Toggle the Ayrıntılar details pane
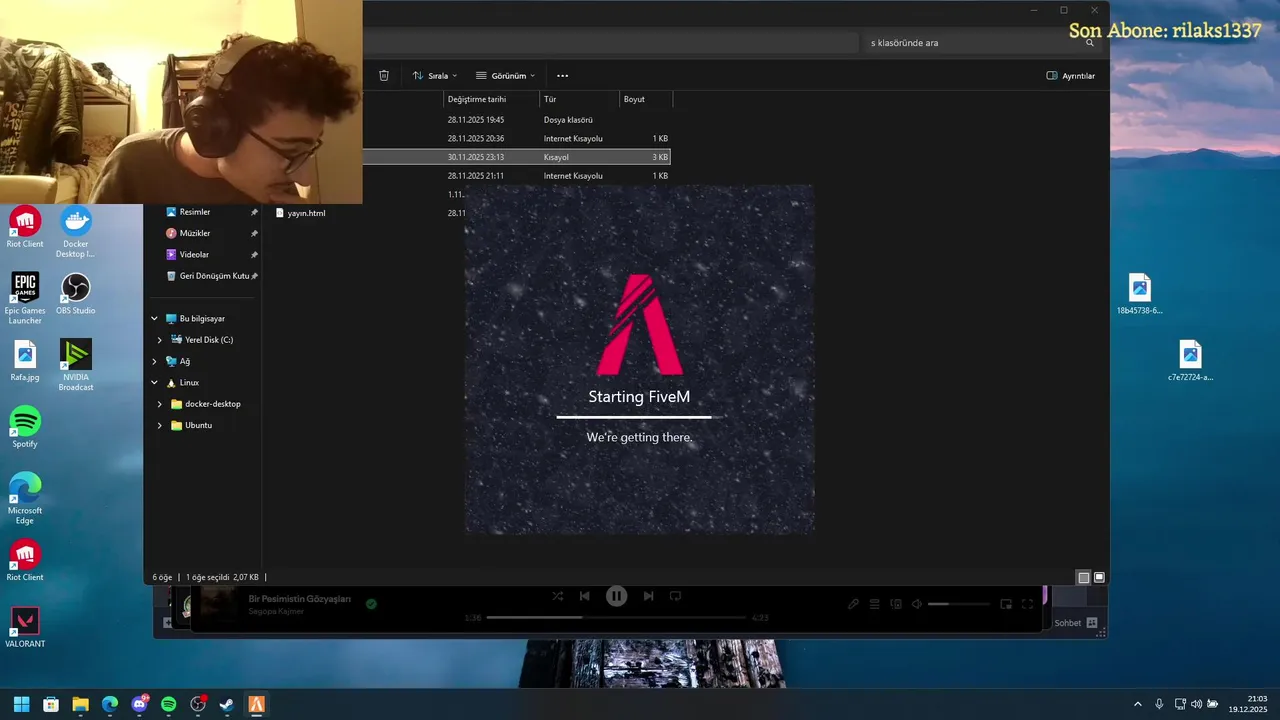 [1071, 75]
